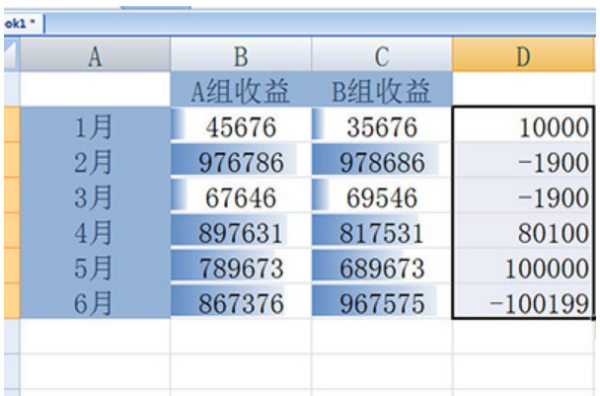Image resolution: width=600 pixels, height=396 pixels.
Task: Select cell containing 67646
Action: tap(241, 195)
